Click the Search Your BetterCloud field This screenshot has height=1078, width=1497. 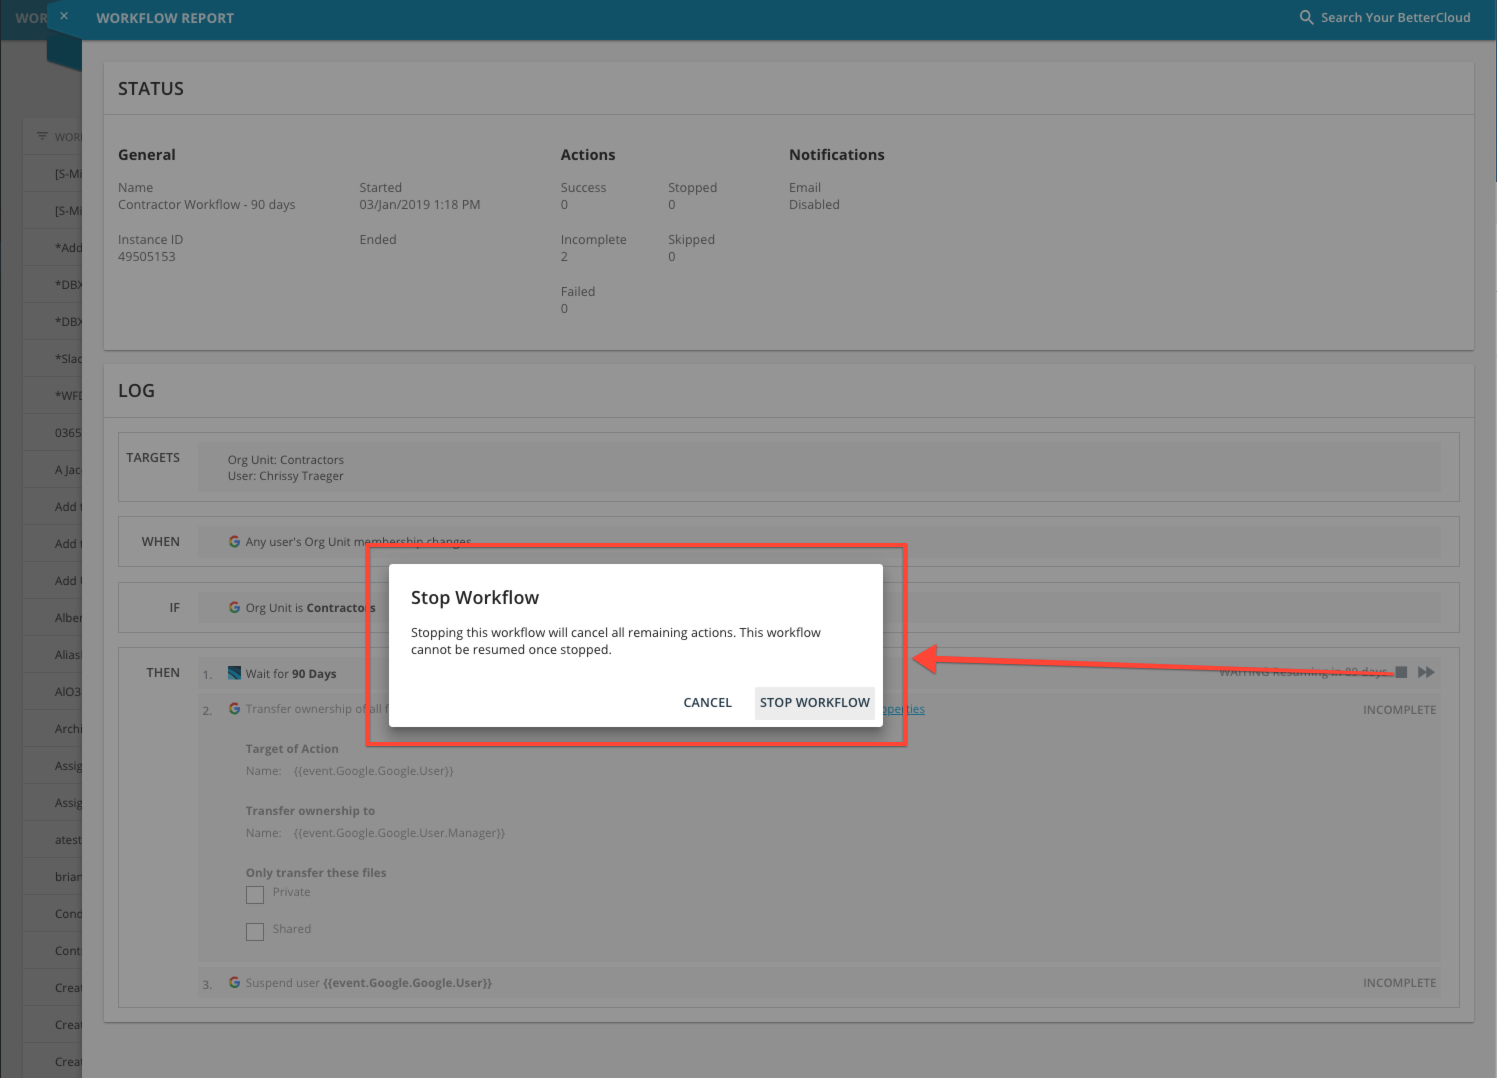click(x=1396, y=17)
